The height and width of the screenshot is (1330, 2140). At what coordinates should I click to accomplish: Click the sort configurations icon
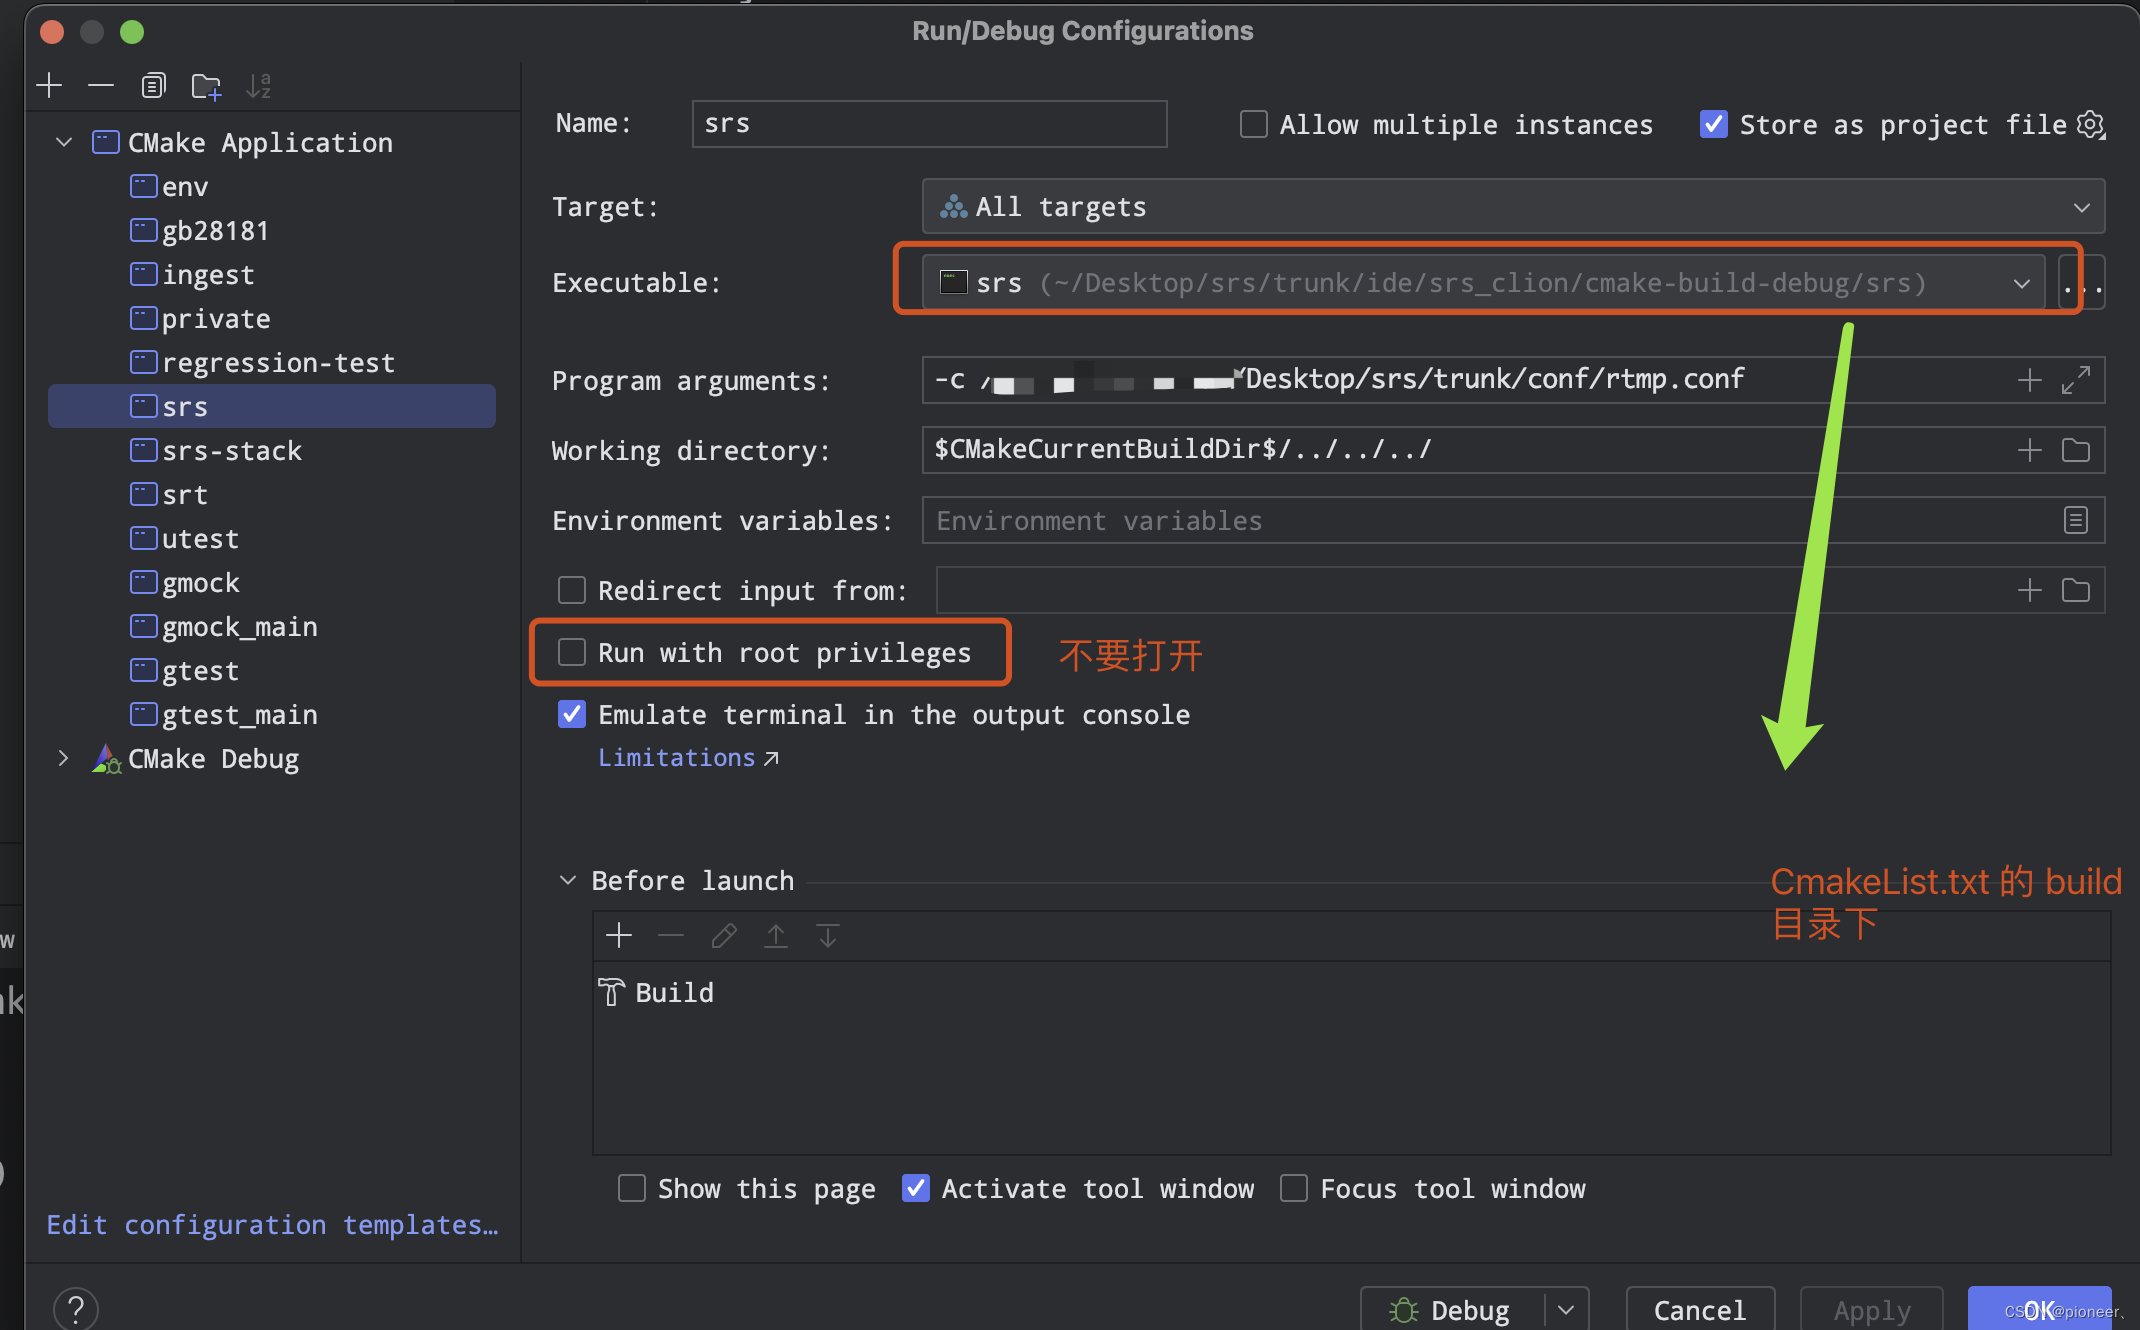(259, 86)
